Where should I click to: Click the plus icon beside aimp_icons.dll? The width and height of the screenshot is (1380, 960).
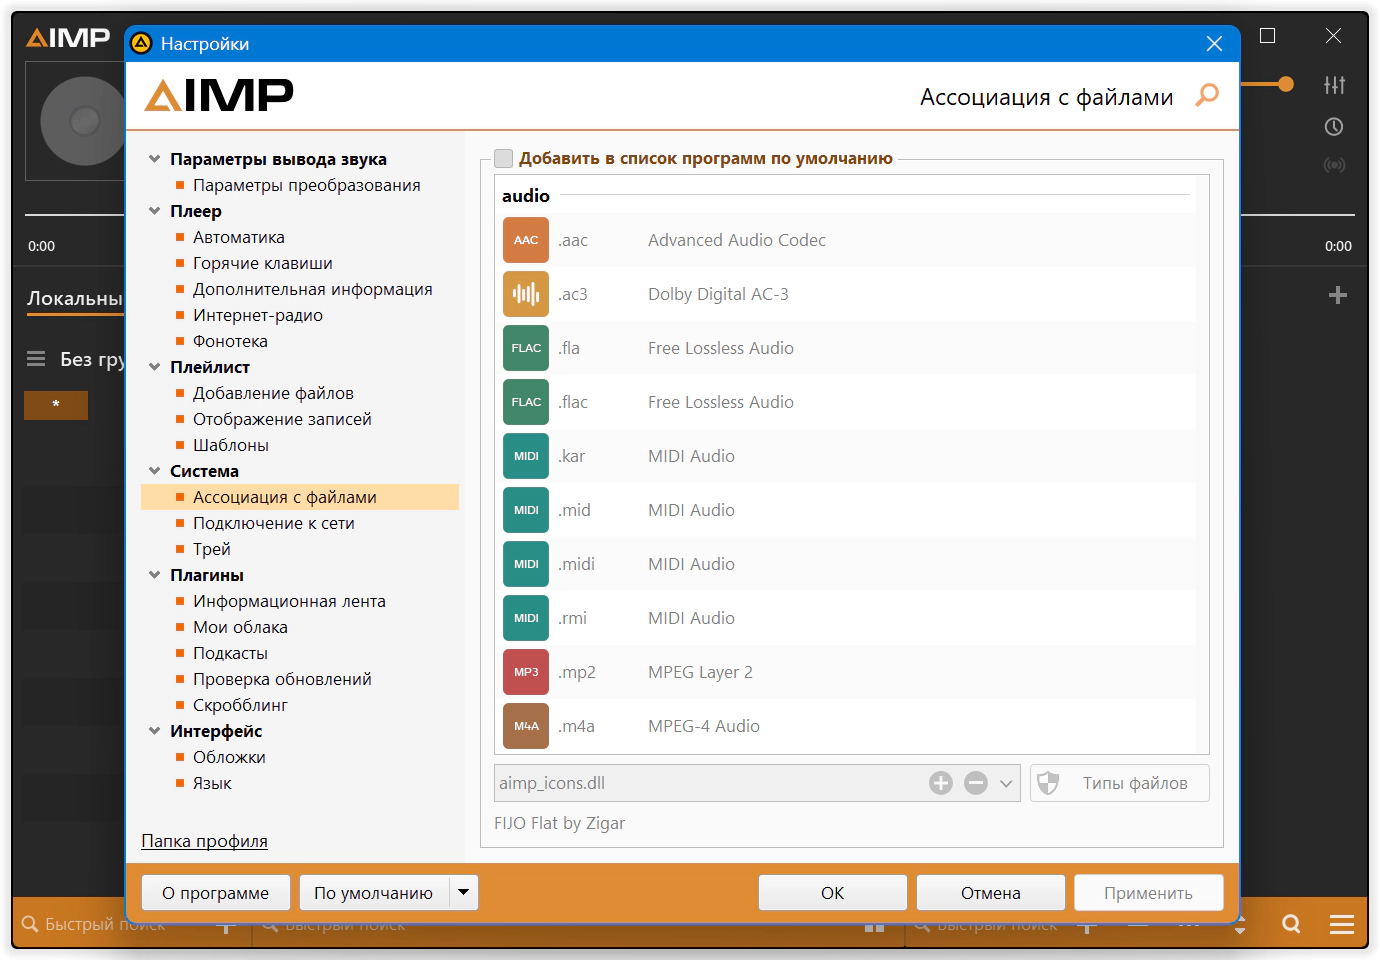[941, 783]
